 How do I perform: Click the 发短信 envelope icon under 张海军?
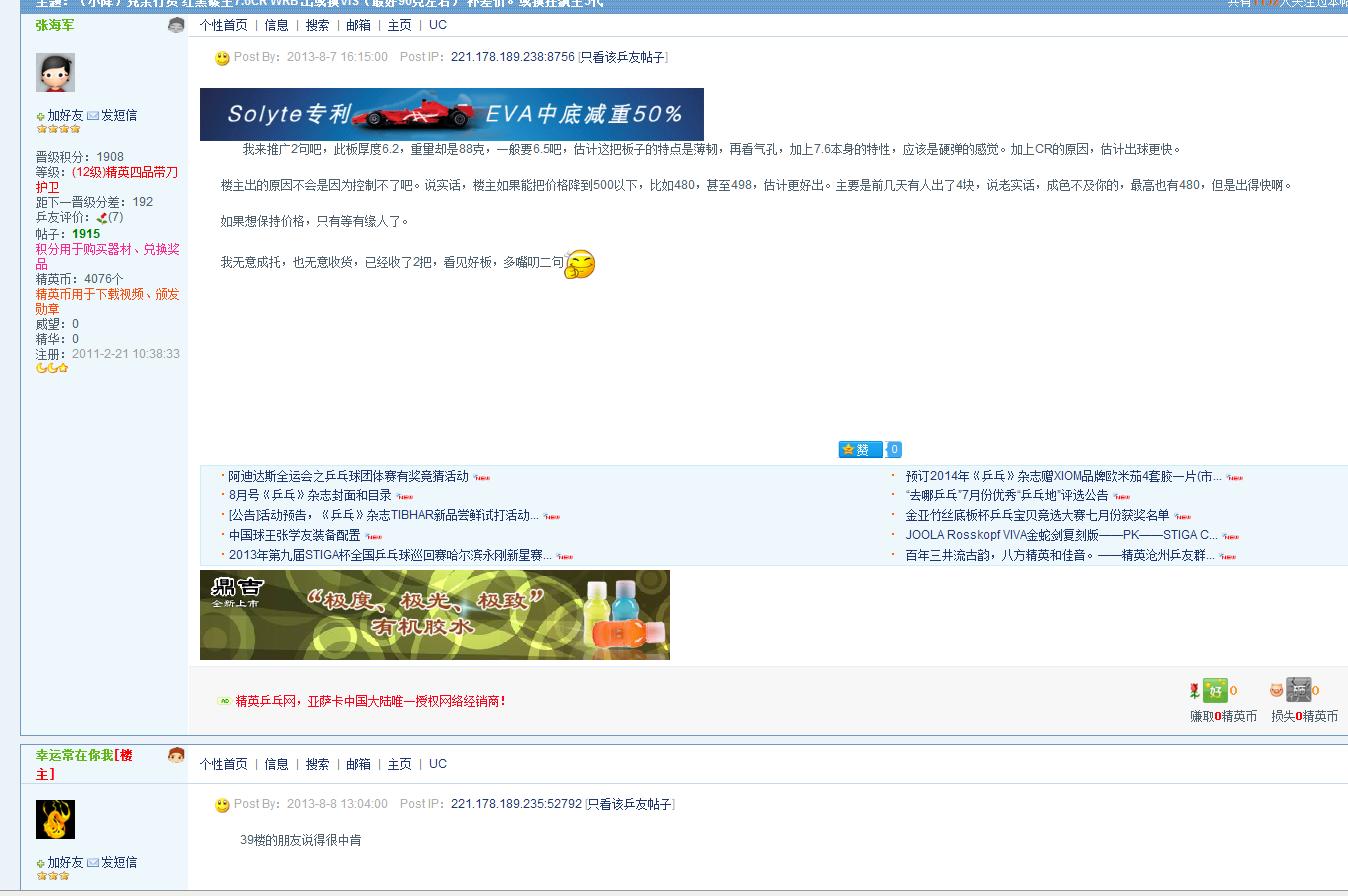pyautogui.click(x=93, y=115)
